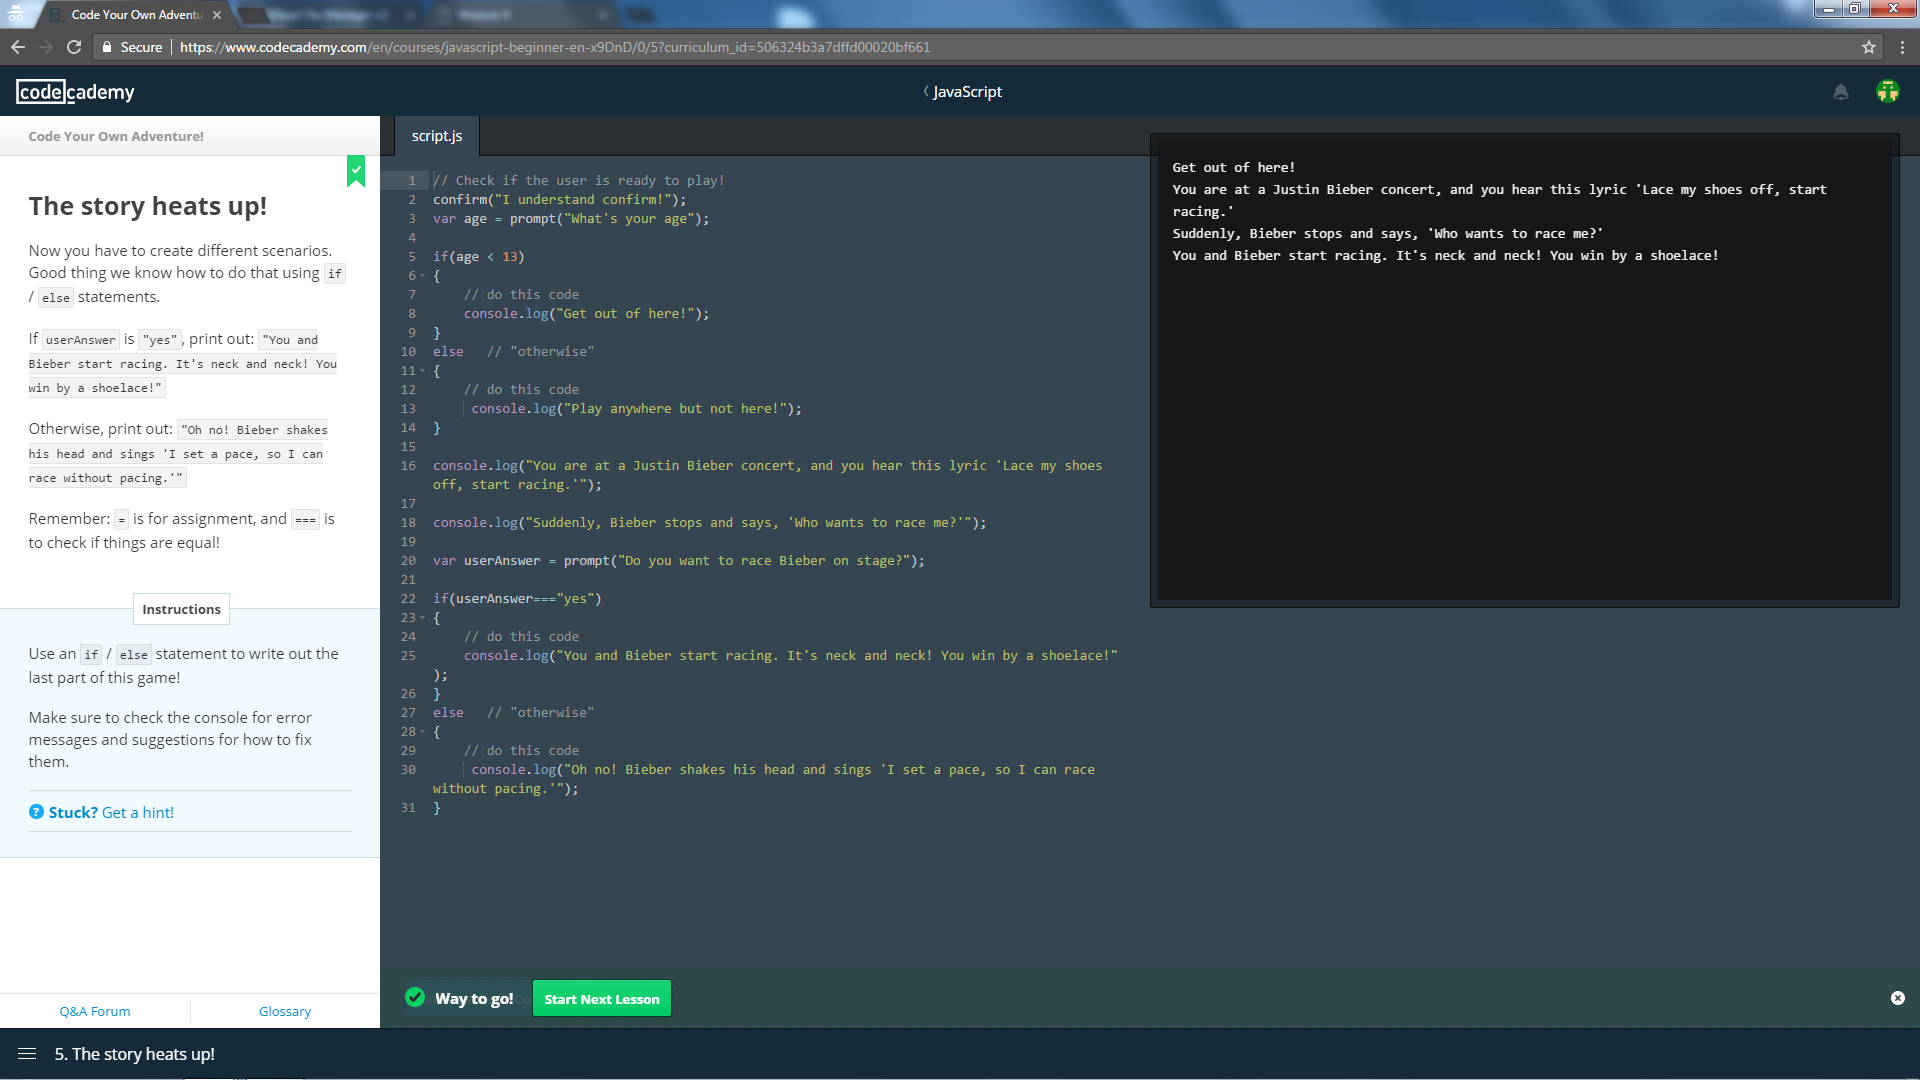Click the green bookmark checkmark ribbon
The image size is (1920, 1080).
356,171
